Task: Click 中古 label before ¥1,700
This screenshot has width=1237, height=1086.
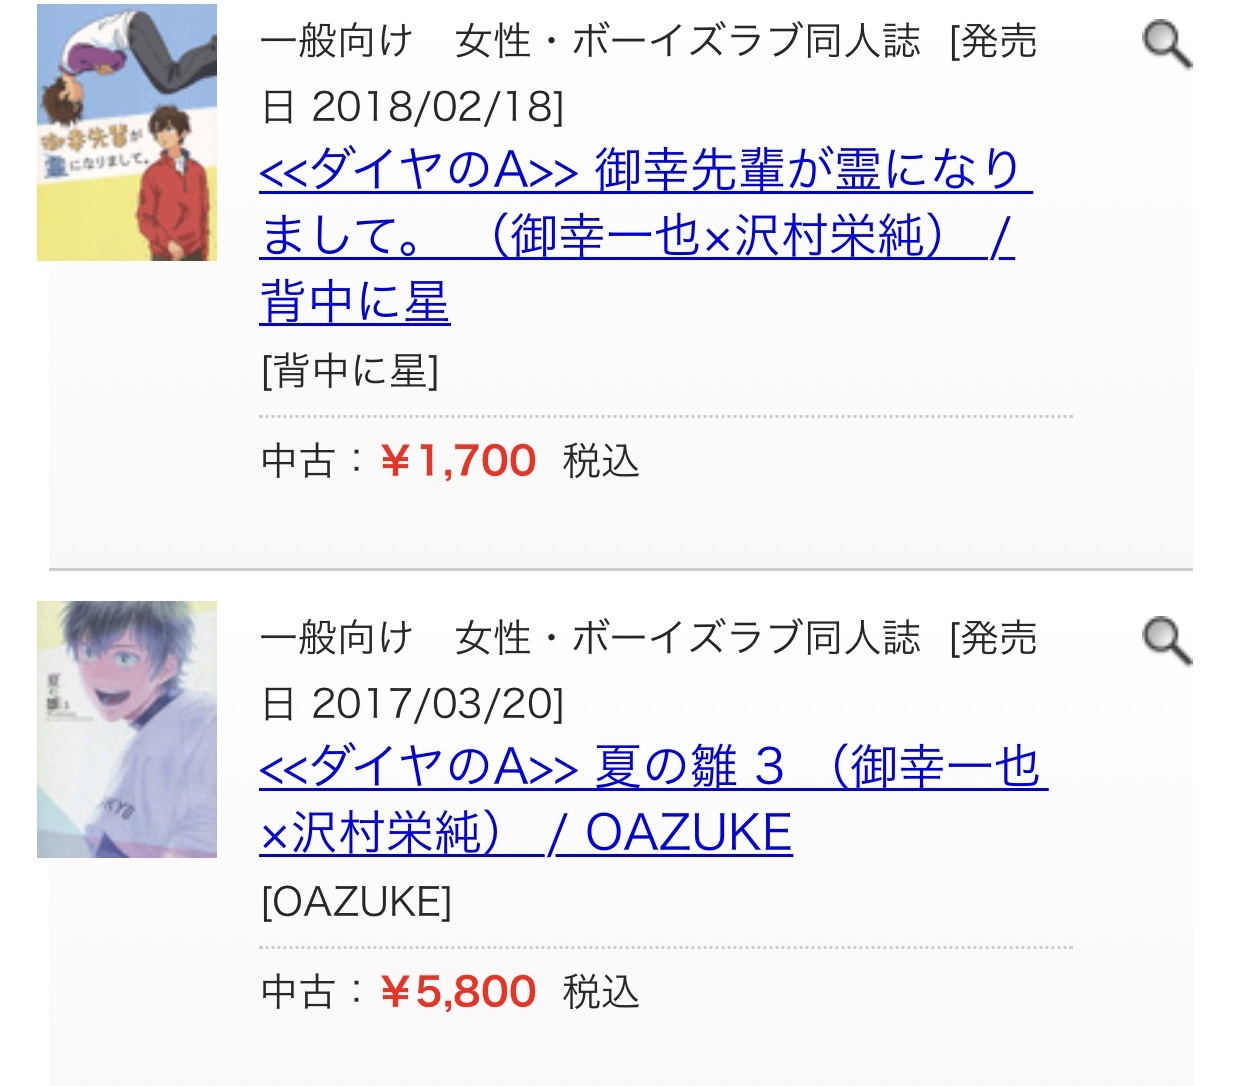Action: [x=297, y=461]
